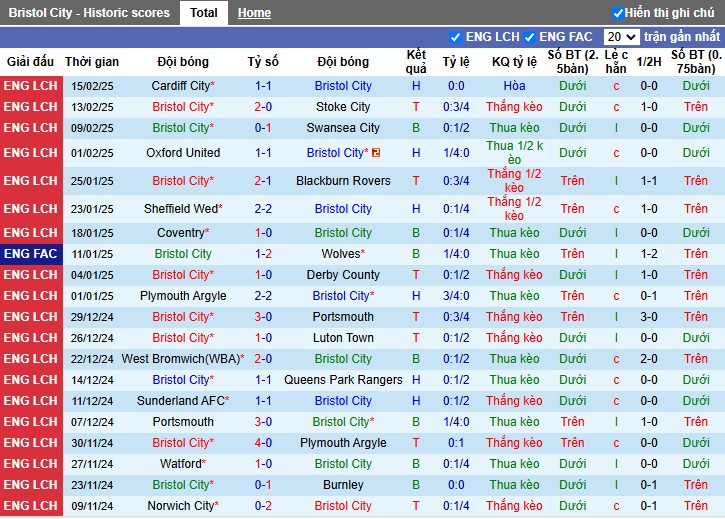Open Blackburn Rovers team link

[343, 181]
